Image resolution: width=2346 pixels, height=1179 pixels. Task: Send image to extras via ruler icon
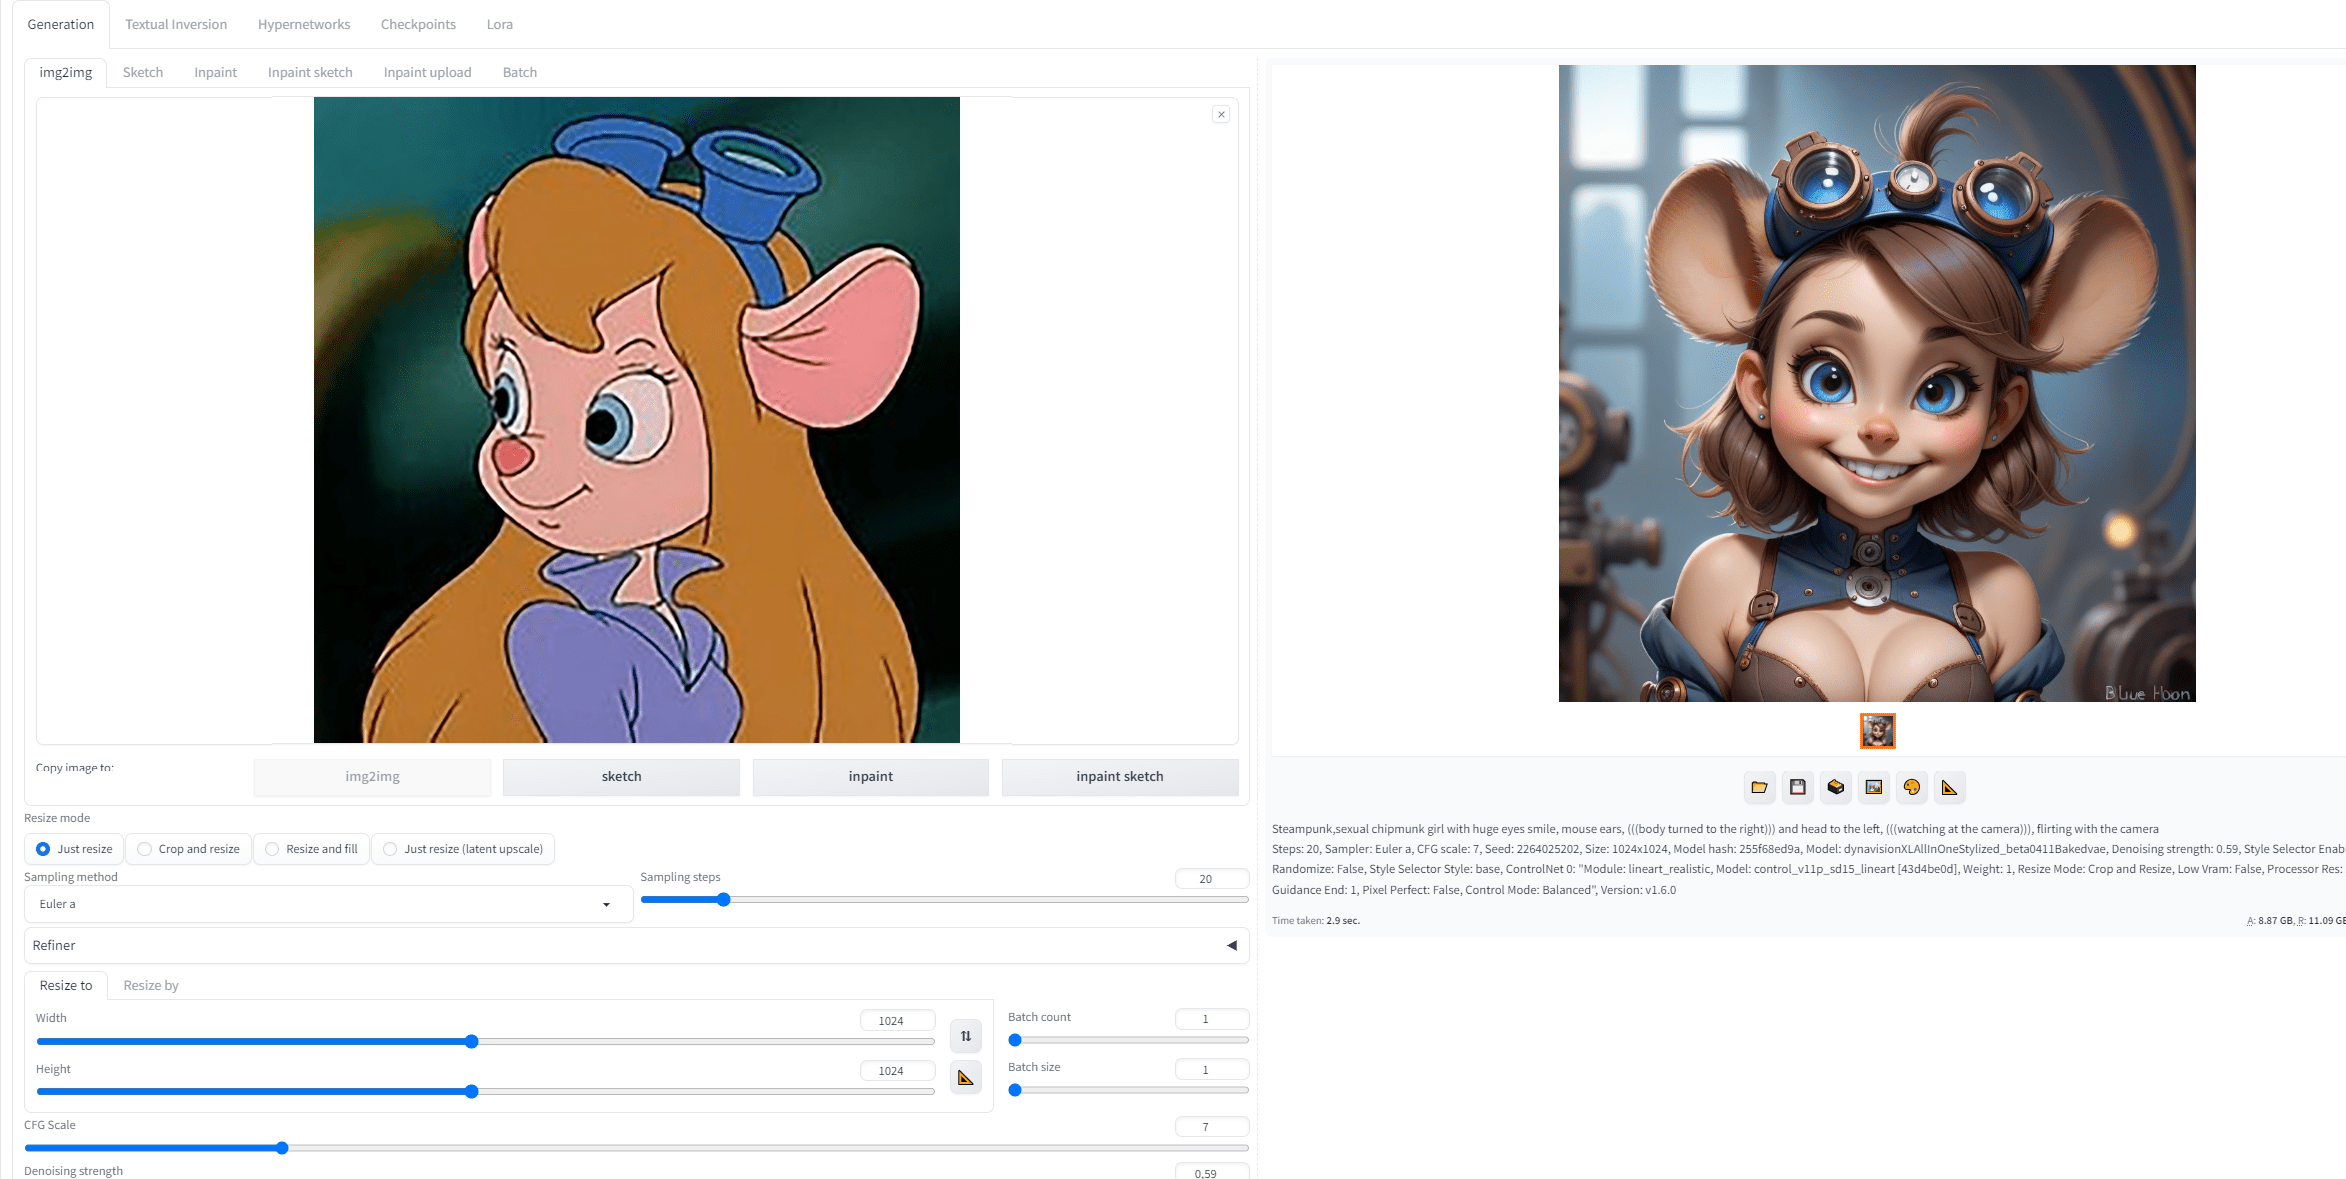click(x=1949, y=787)
